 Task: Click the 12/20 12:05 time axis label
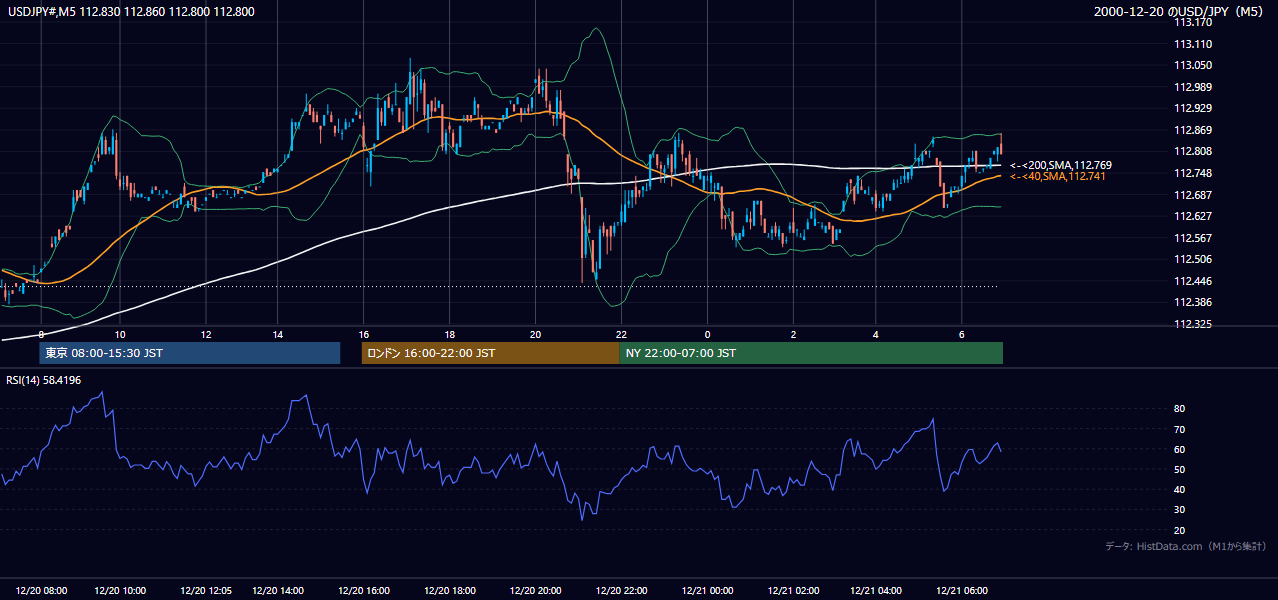[206, 591]
